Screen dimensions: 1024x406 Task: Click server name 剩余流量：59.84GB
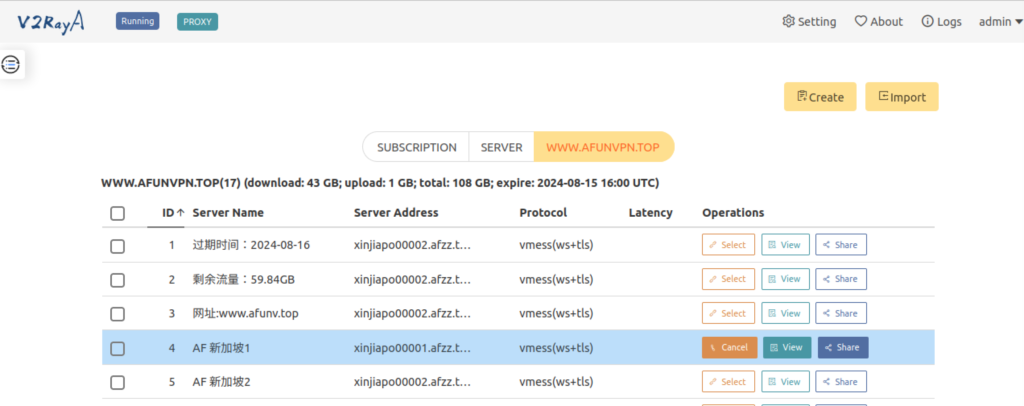[244, 279]
